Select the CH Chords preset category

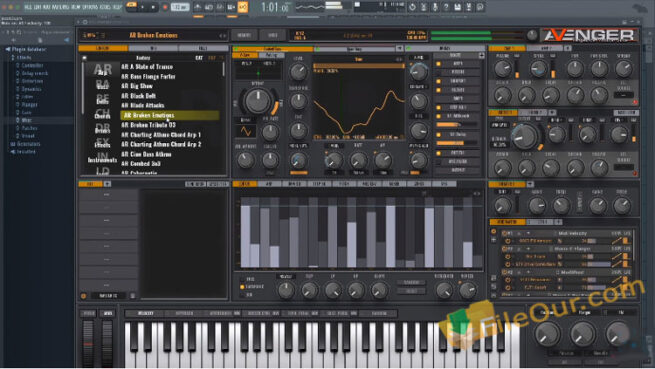tap(102, 114)
